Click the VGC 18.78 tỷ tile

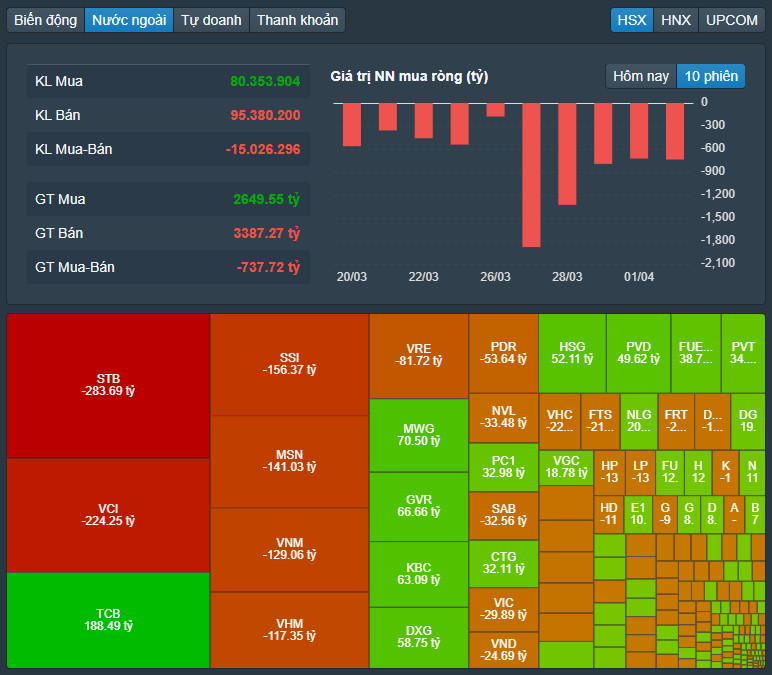566,468
